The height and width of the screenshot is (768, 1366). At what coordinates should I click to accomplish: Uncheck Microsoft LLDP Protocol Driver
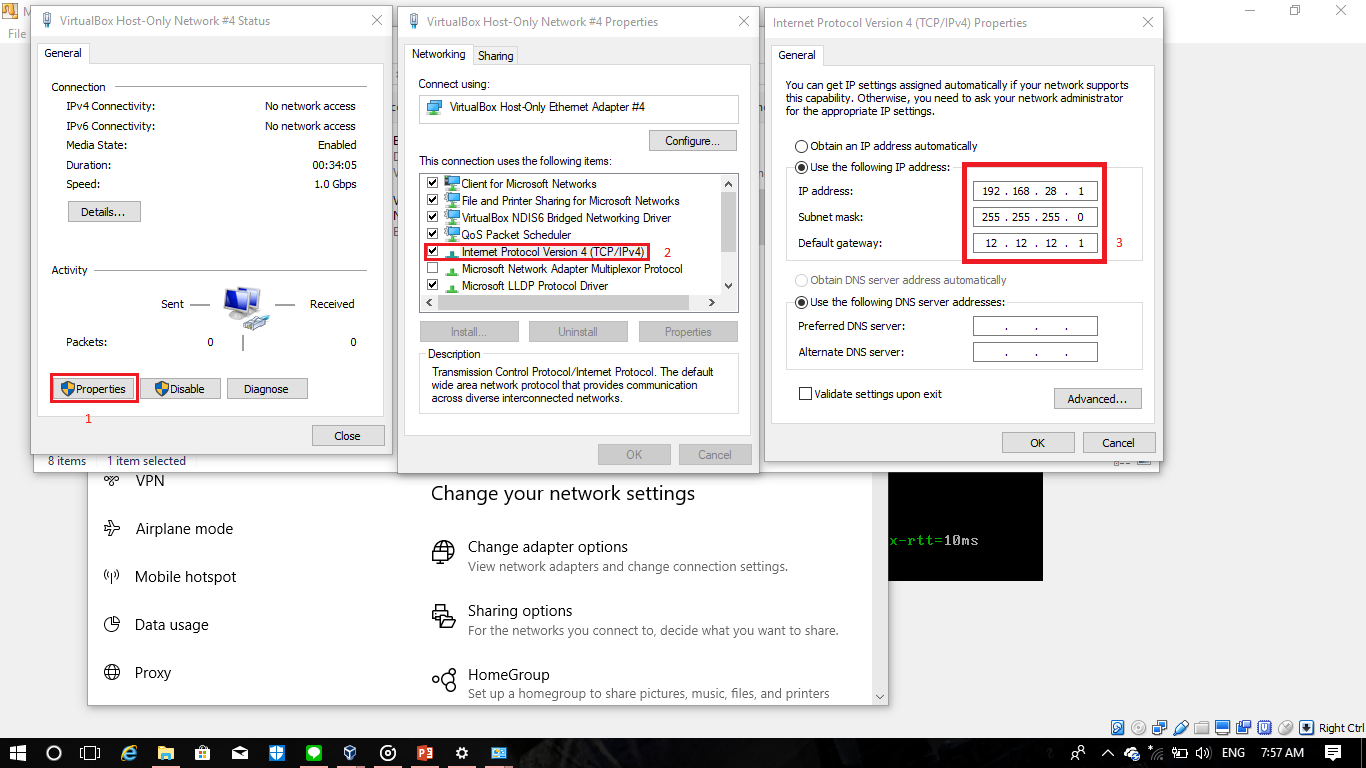[x=433, y=285]
